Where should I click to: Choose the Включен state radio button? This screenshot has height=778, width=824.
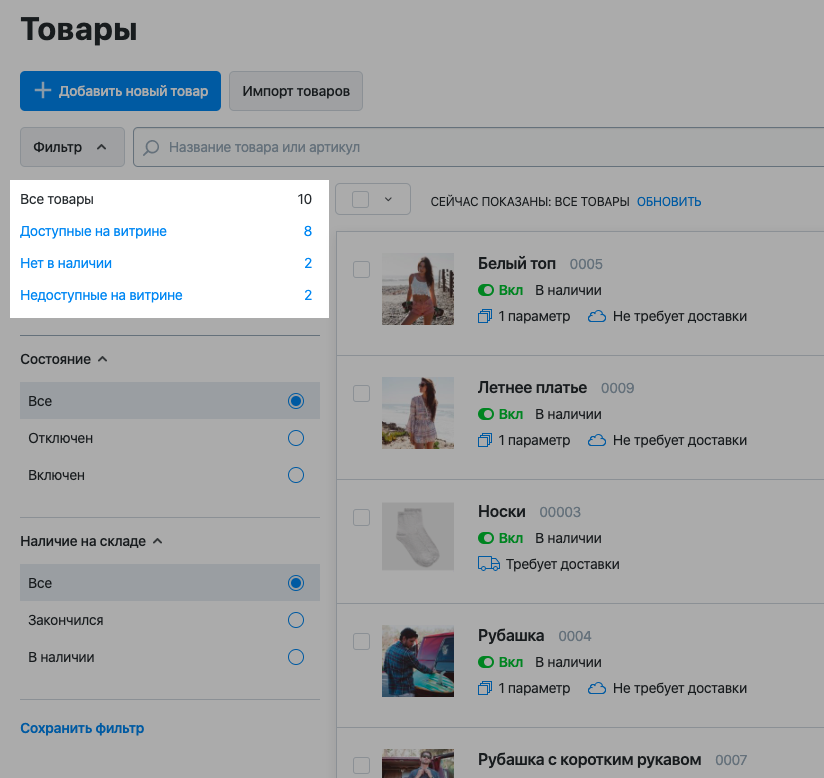(296, 475)
